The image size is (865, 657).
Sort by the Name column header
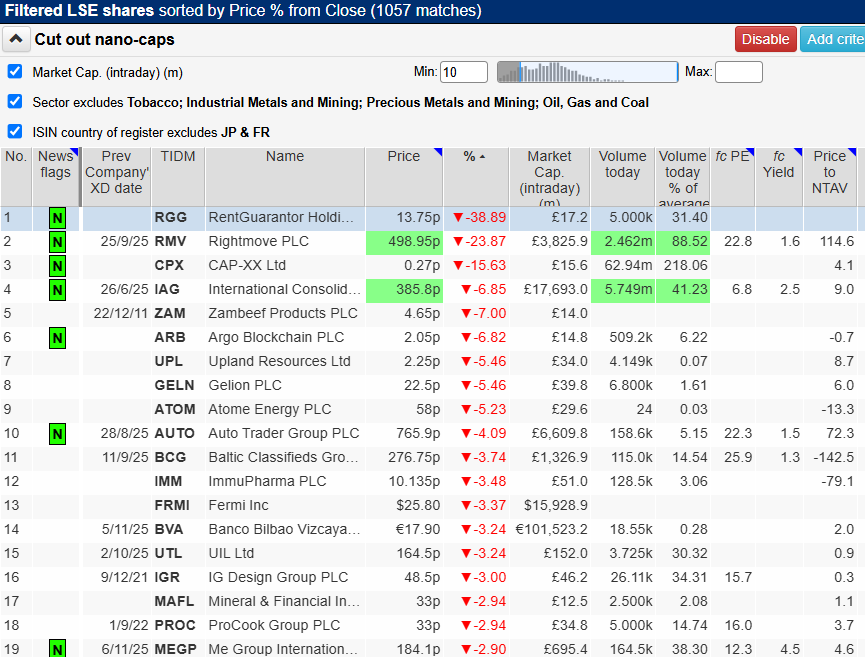pos(285,178)
